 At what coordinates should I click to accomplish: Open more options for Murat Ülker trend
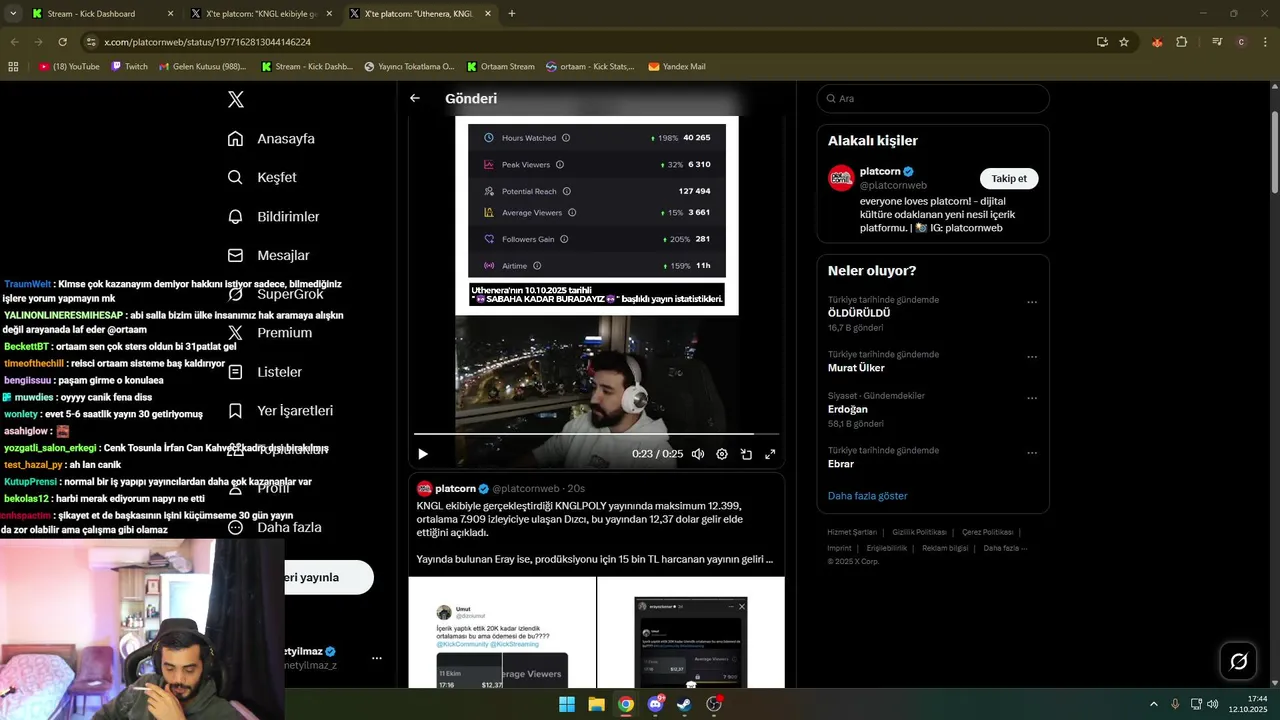(x=1032, y=357)
